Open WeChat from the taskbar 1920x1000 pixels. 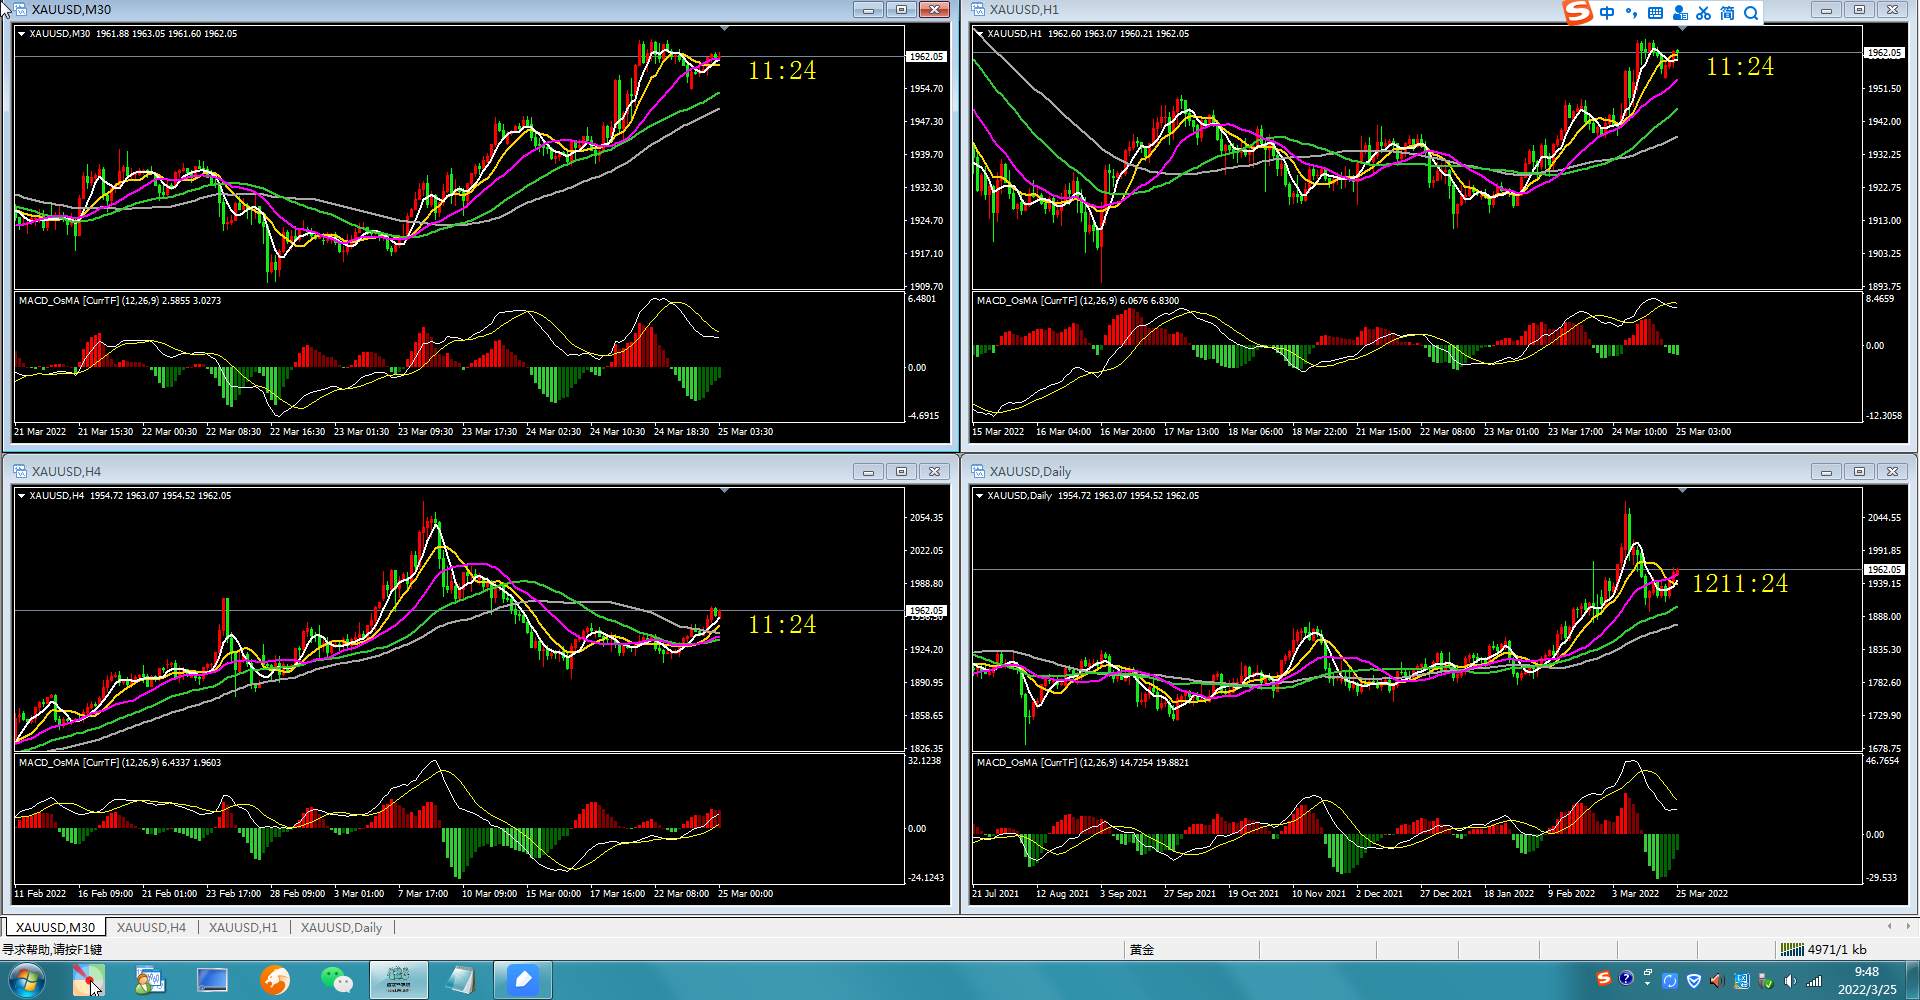pos(336,981)
